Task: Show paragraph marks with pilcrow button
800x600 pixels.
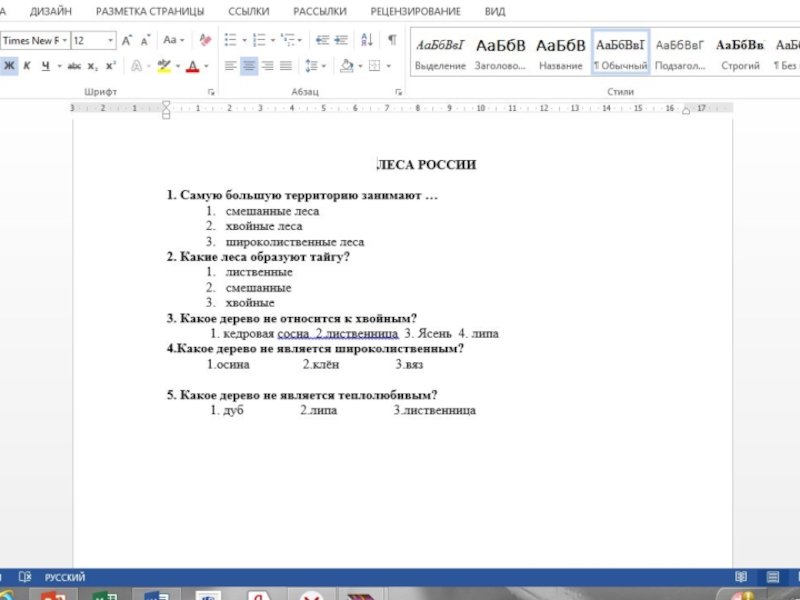Action: click(392, 40)
